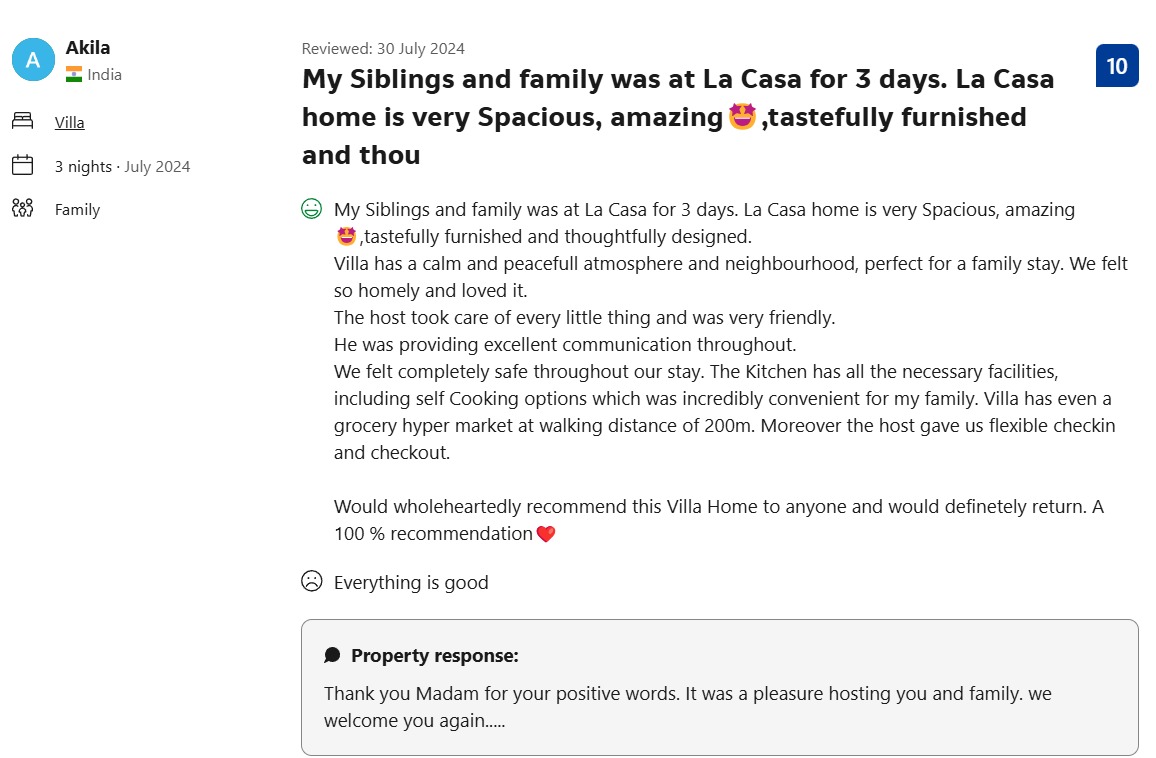Click the speech bubble Property response icon
The image size is (1156, 758).
pos(332,656)
